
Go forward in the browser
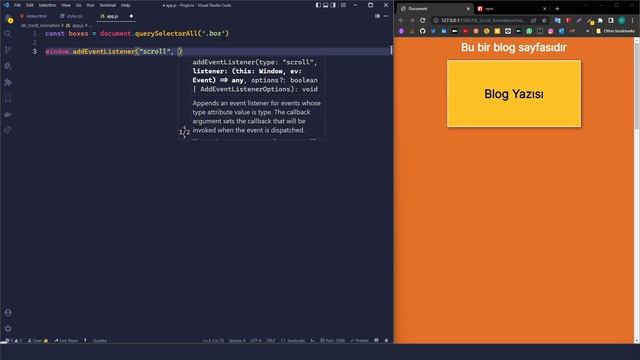pos(412,20)
